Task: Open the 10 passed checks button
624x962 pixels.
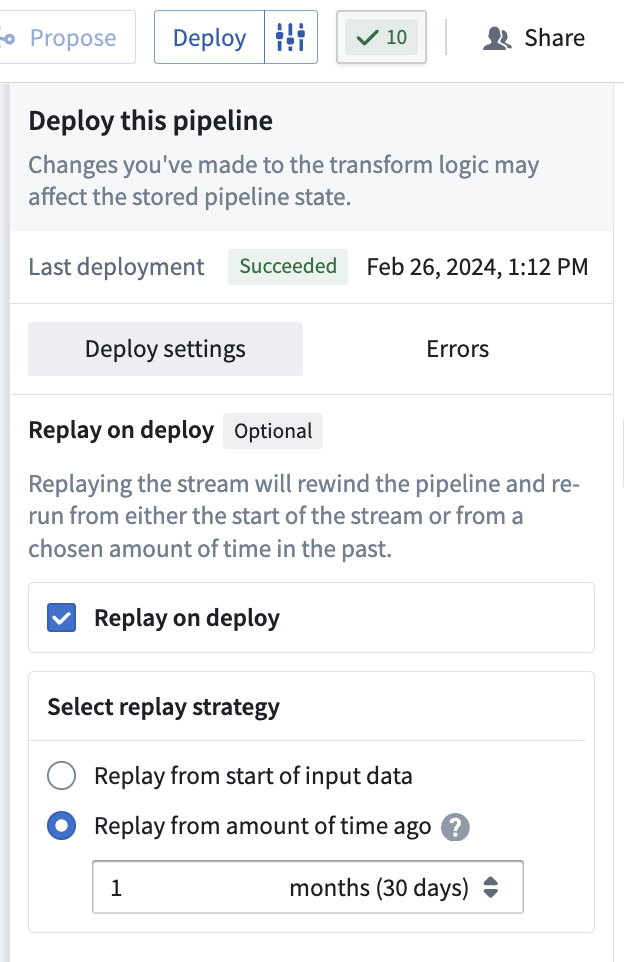Action: (381, 37)
